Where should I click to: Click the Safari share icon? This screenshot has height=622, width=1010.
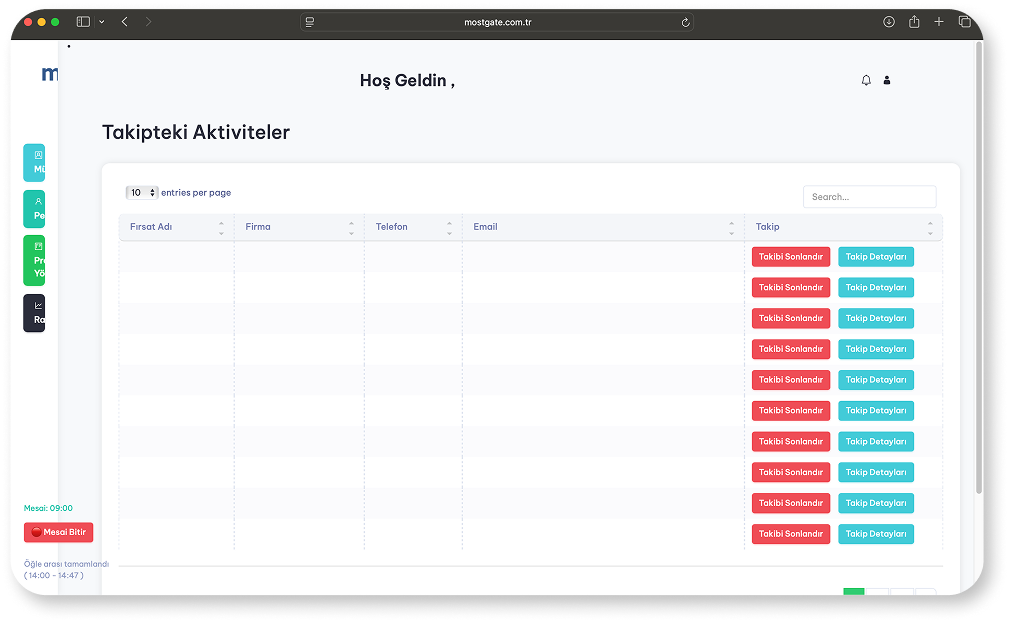(914, 22)
